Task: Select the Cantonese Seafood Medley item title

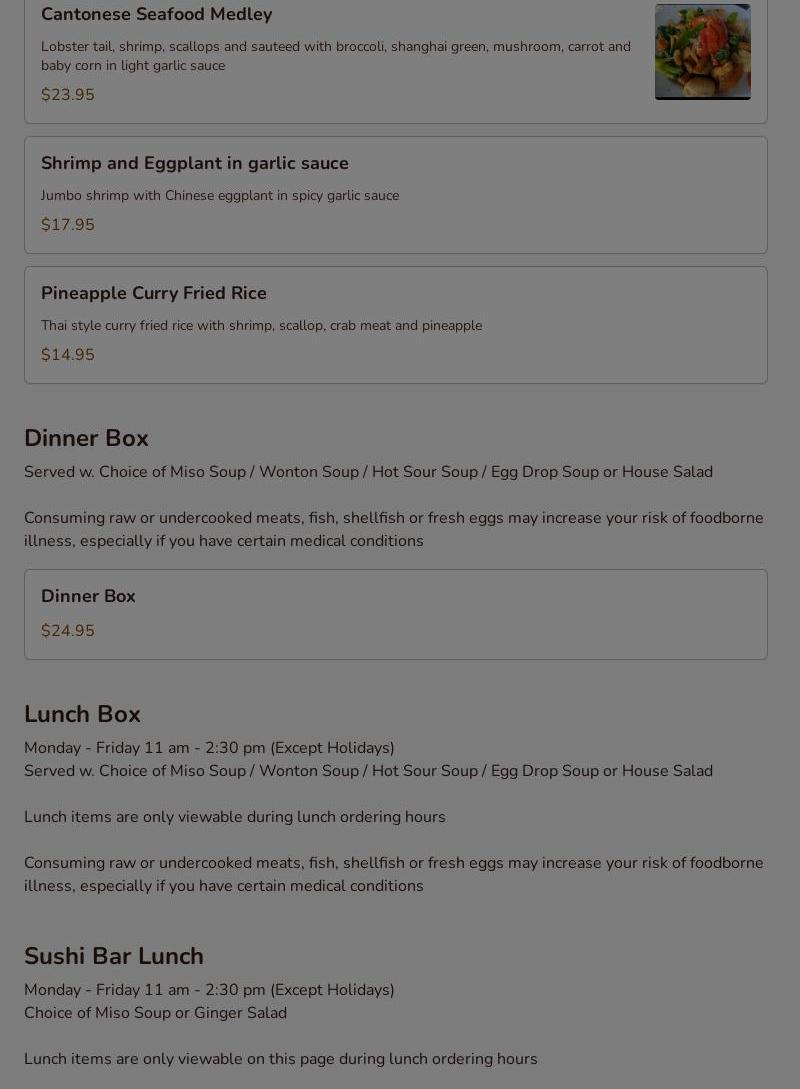Action: click(156, 14)
